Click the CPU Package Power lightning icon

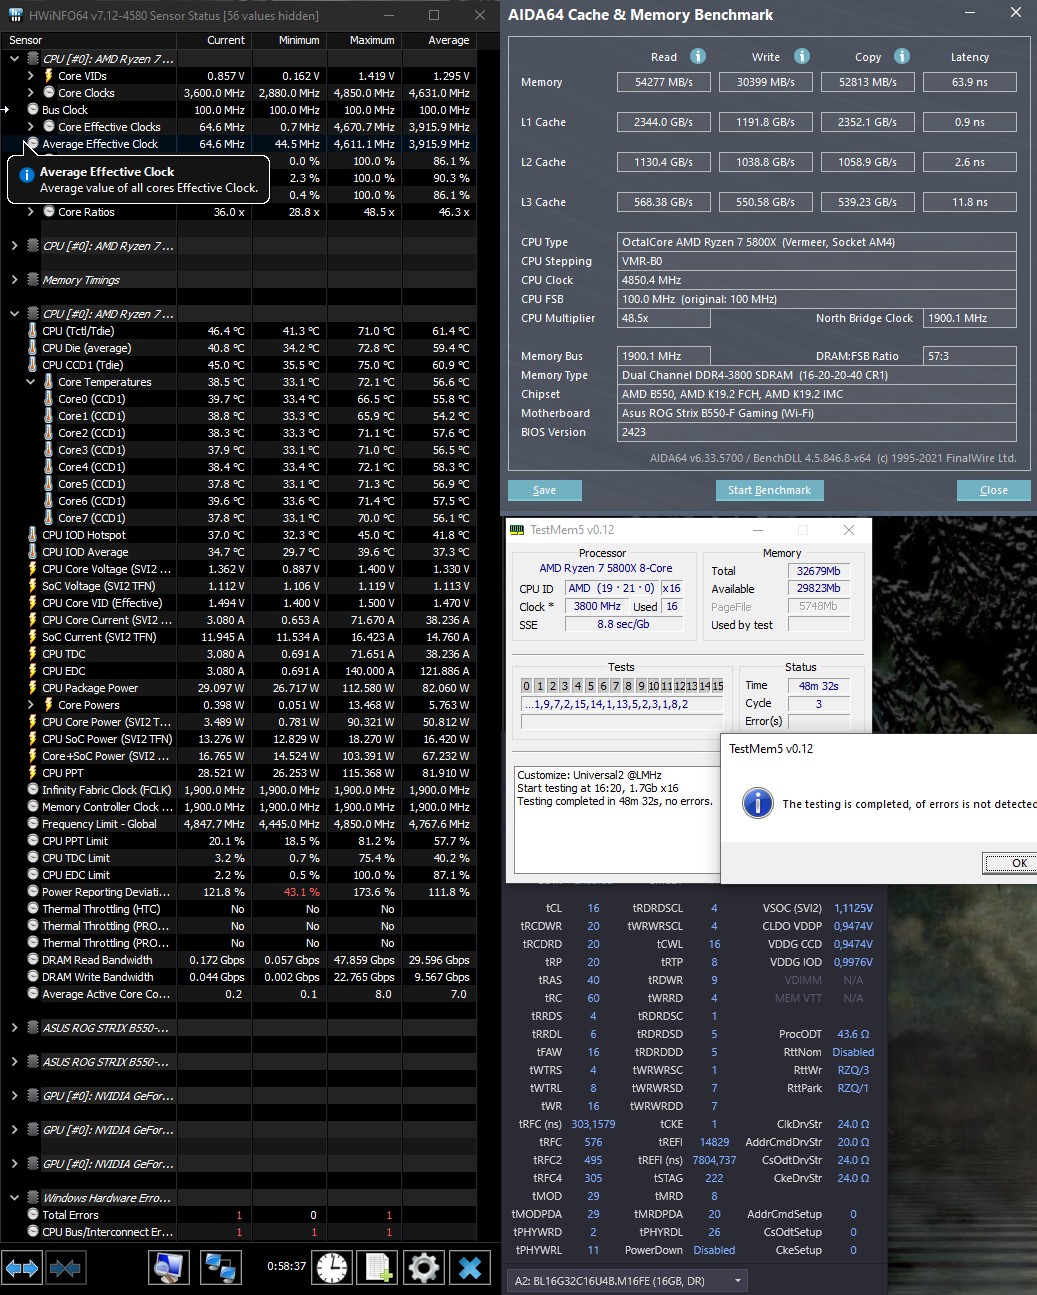coord(33,688)
